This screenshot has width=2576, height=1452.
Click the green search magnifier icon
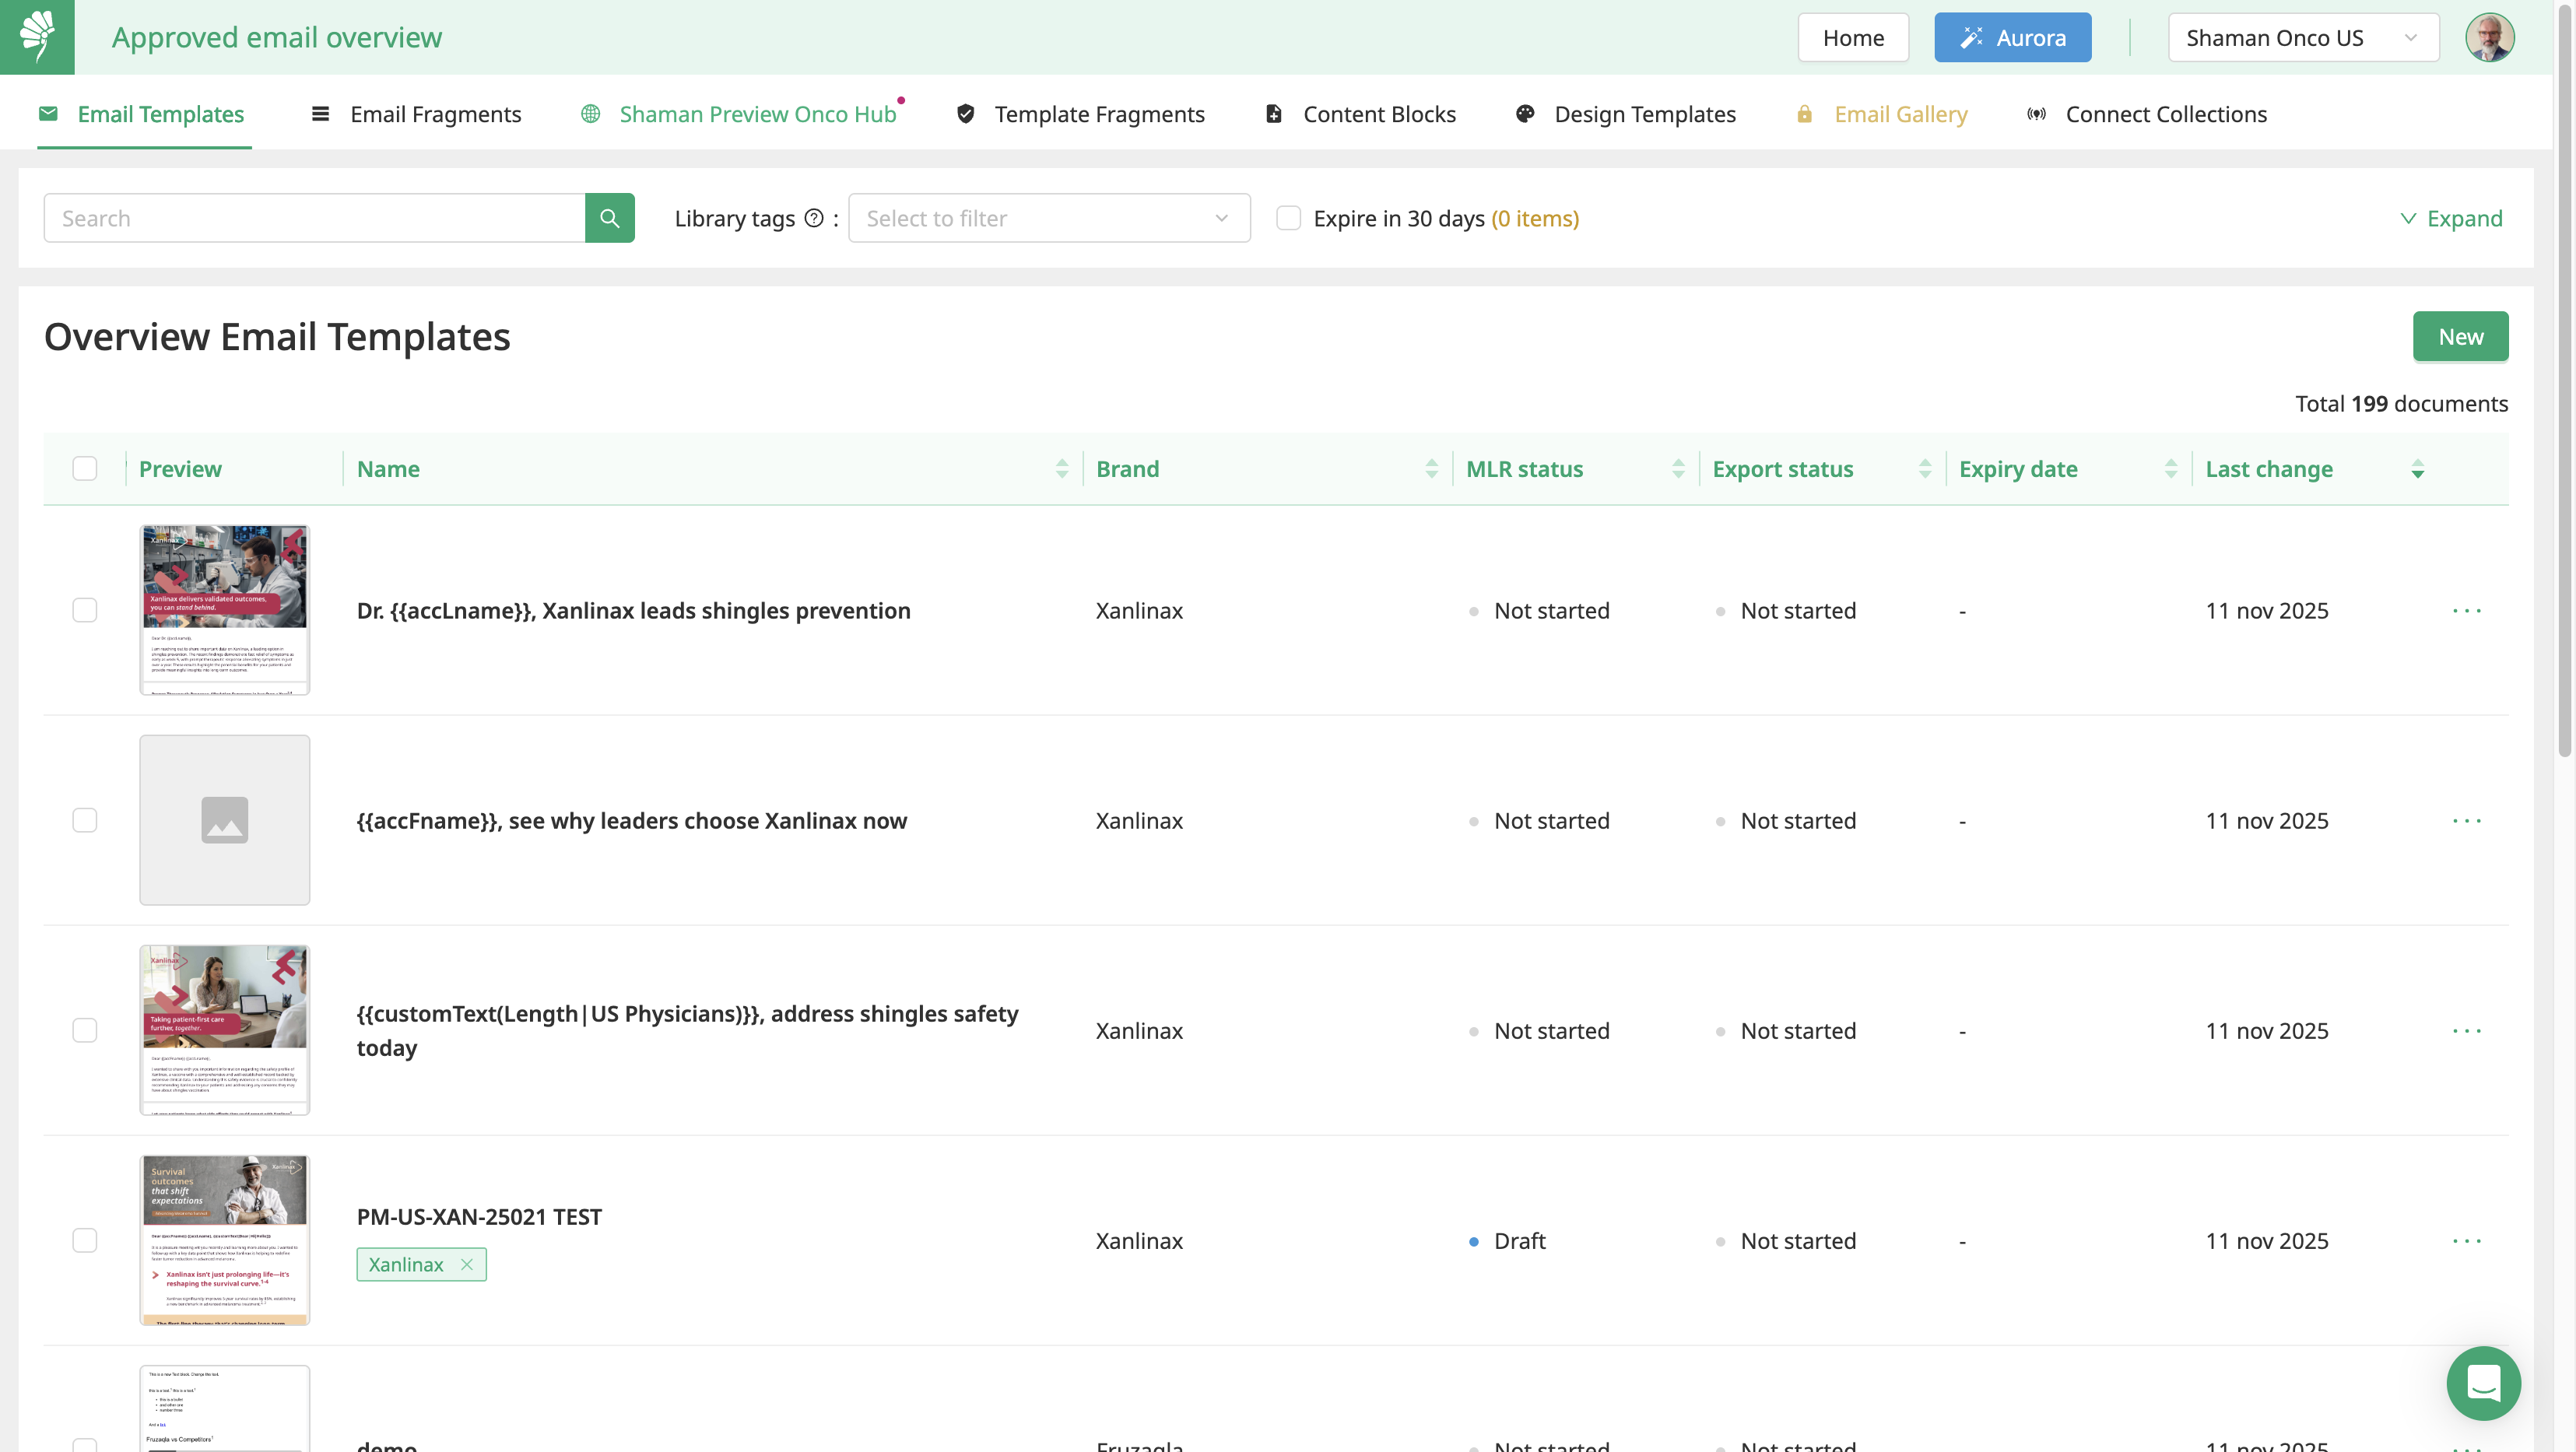point(609,218)
